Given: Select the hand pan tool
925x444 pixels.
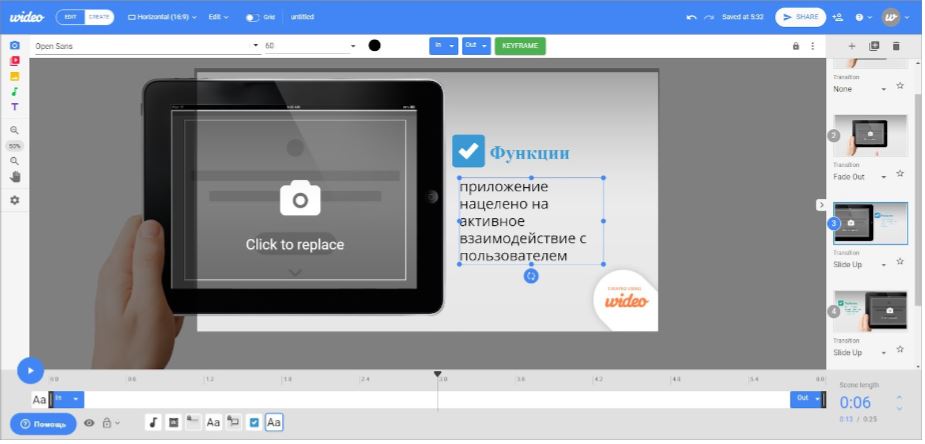Looking at the screenshot, I should coord(15,177).
